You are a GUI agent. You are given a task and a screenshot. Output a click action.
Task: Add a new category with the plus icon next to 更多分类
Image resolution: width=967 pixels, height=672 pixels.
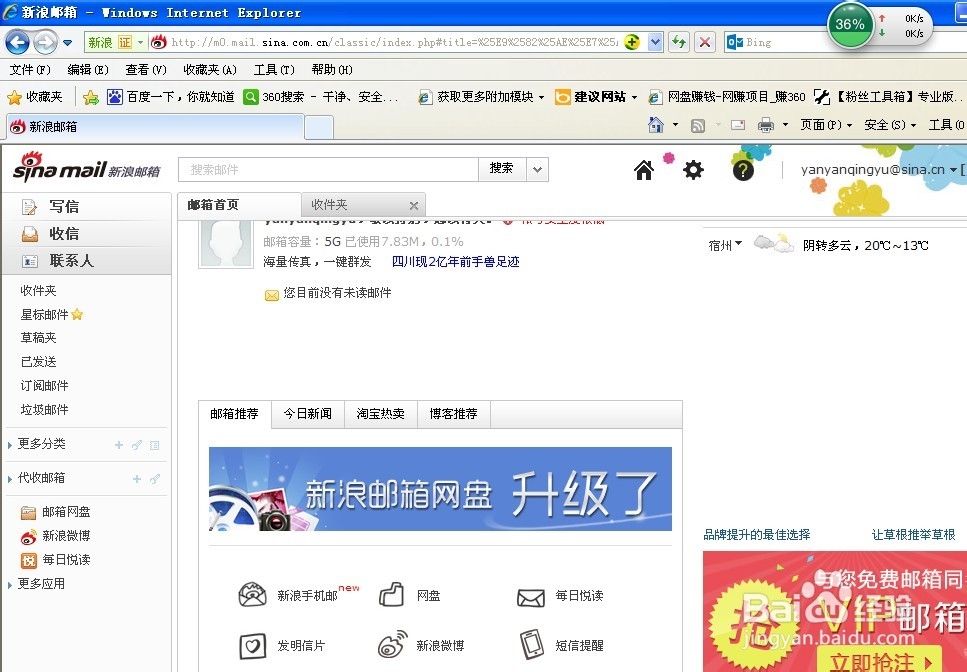pos(119,445)
